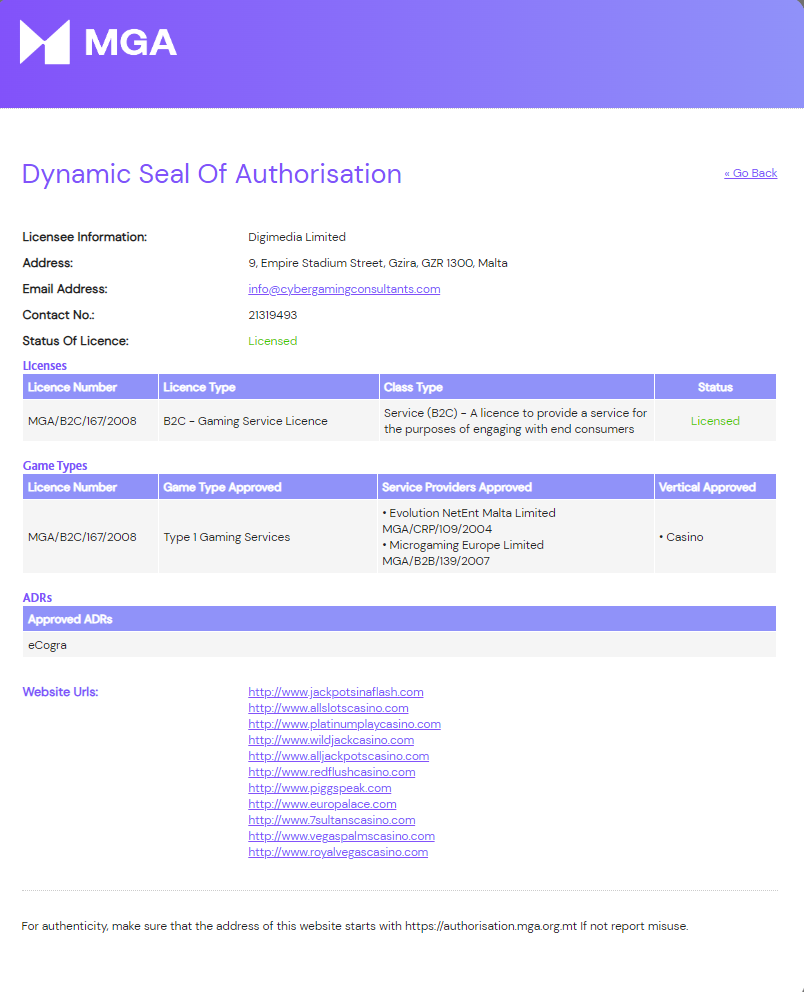Open the info@cybergamingconsultants.com email link
The height and width of the screenshot is (992, 804).
pyautogui.click(x=344, y=289)
